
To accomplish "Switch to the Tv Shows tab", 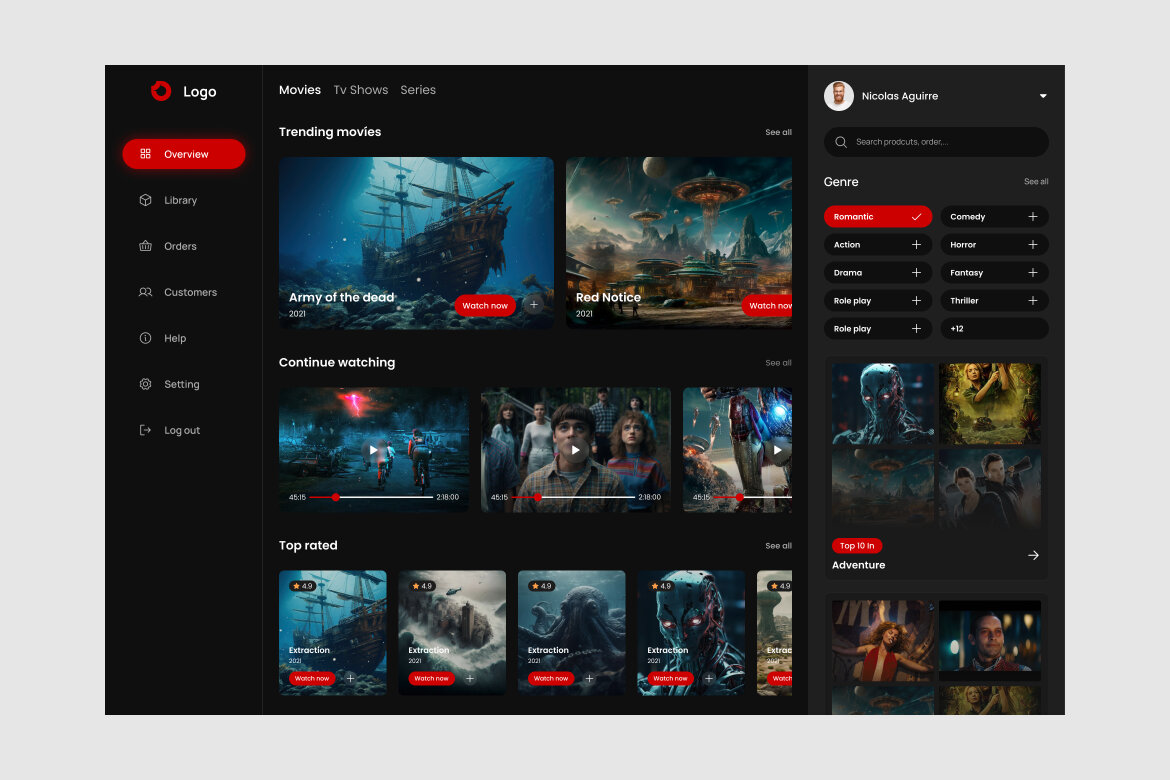I will pos(360,90).
